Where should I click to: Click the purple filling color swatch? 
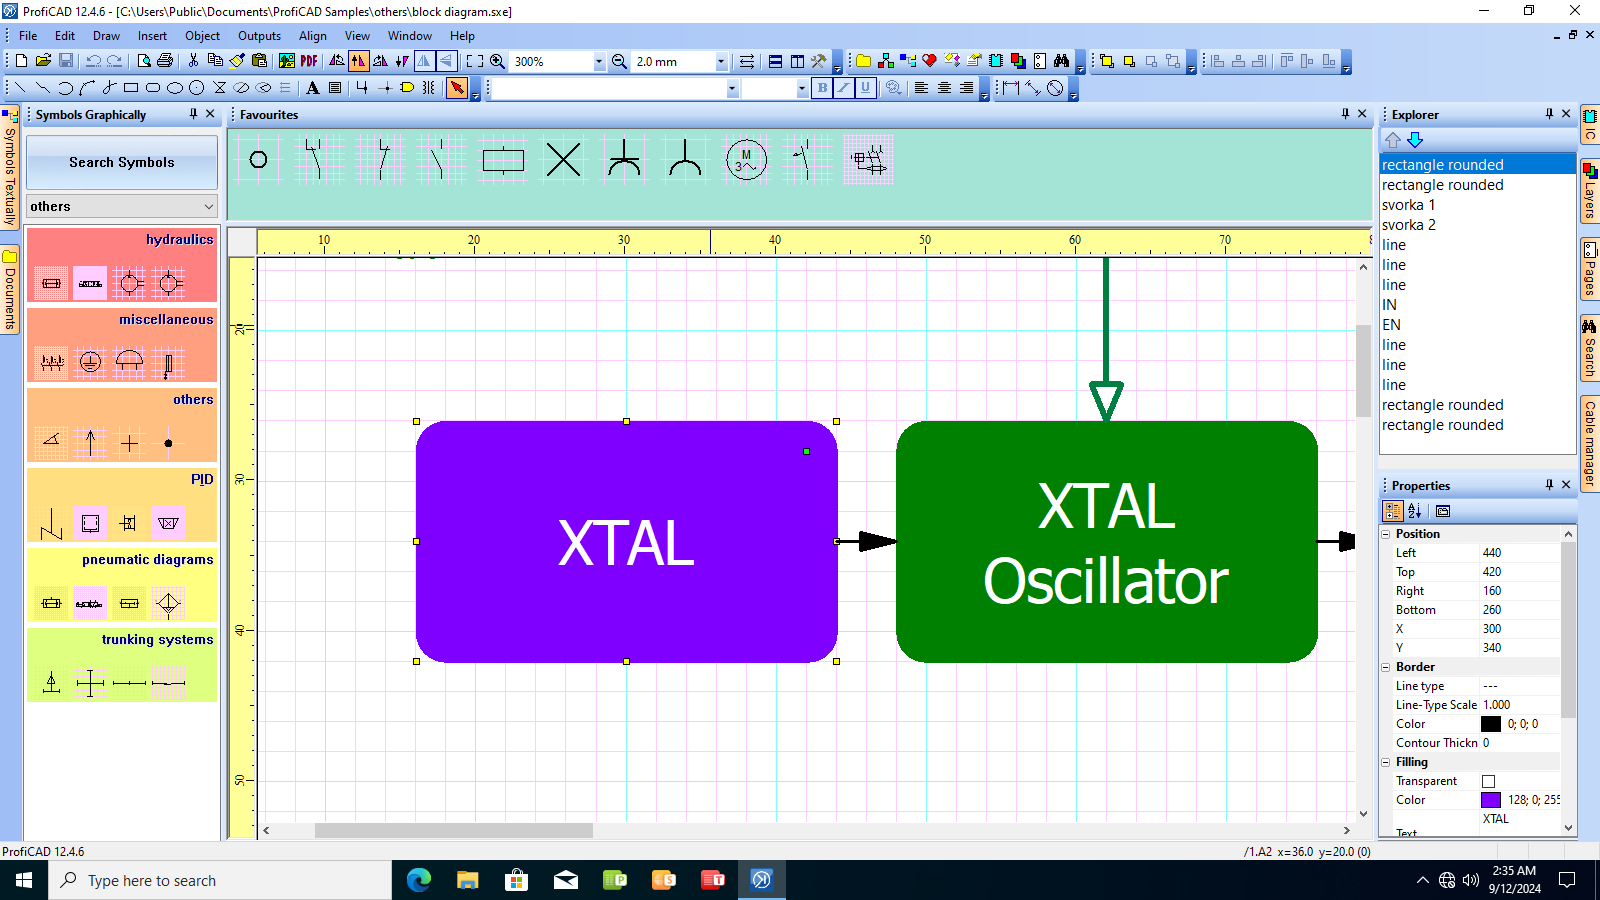(x=1490, y=800)
